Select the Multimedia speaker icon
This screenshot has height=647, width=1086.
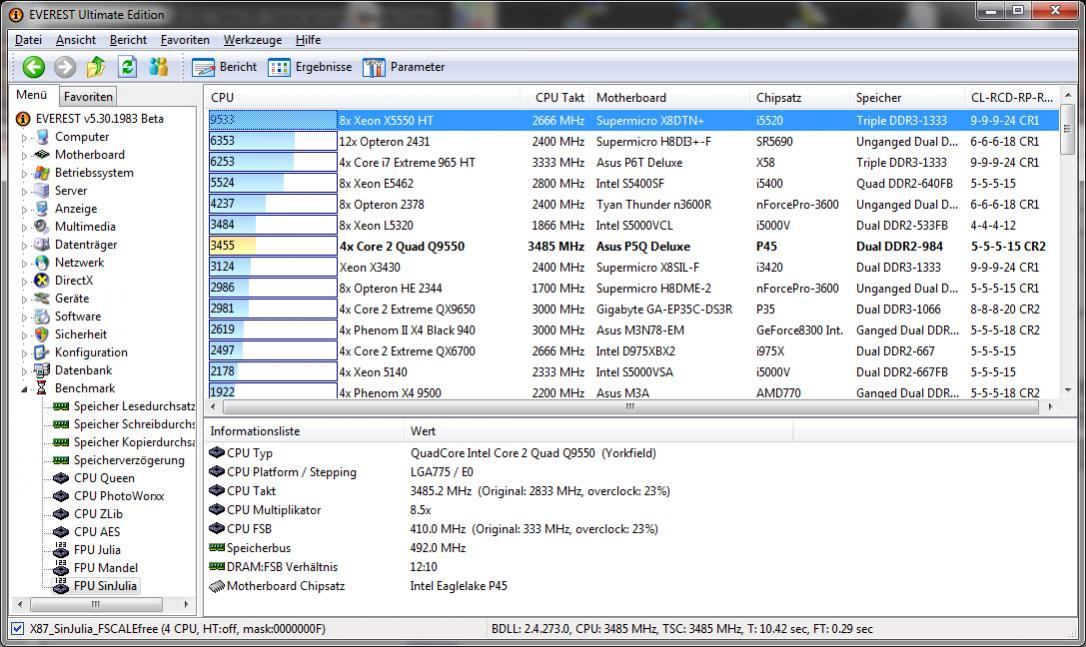point(42,227)
